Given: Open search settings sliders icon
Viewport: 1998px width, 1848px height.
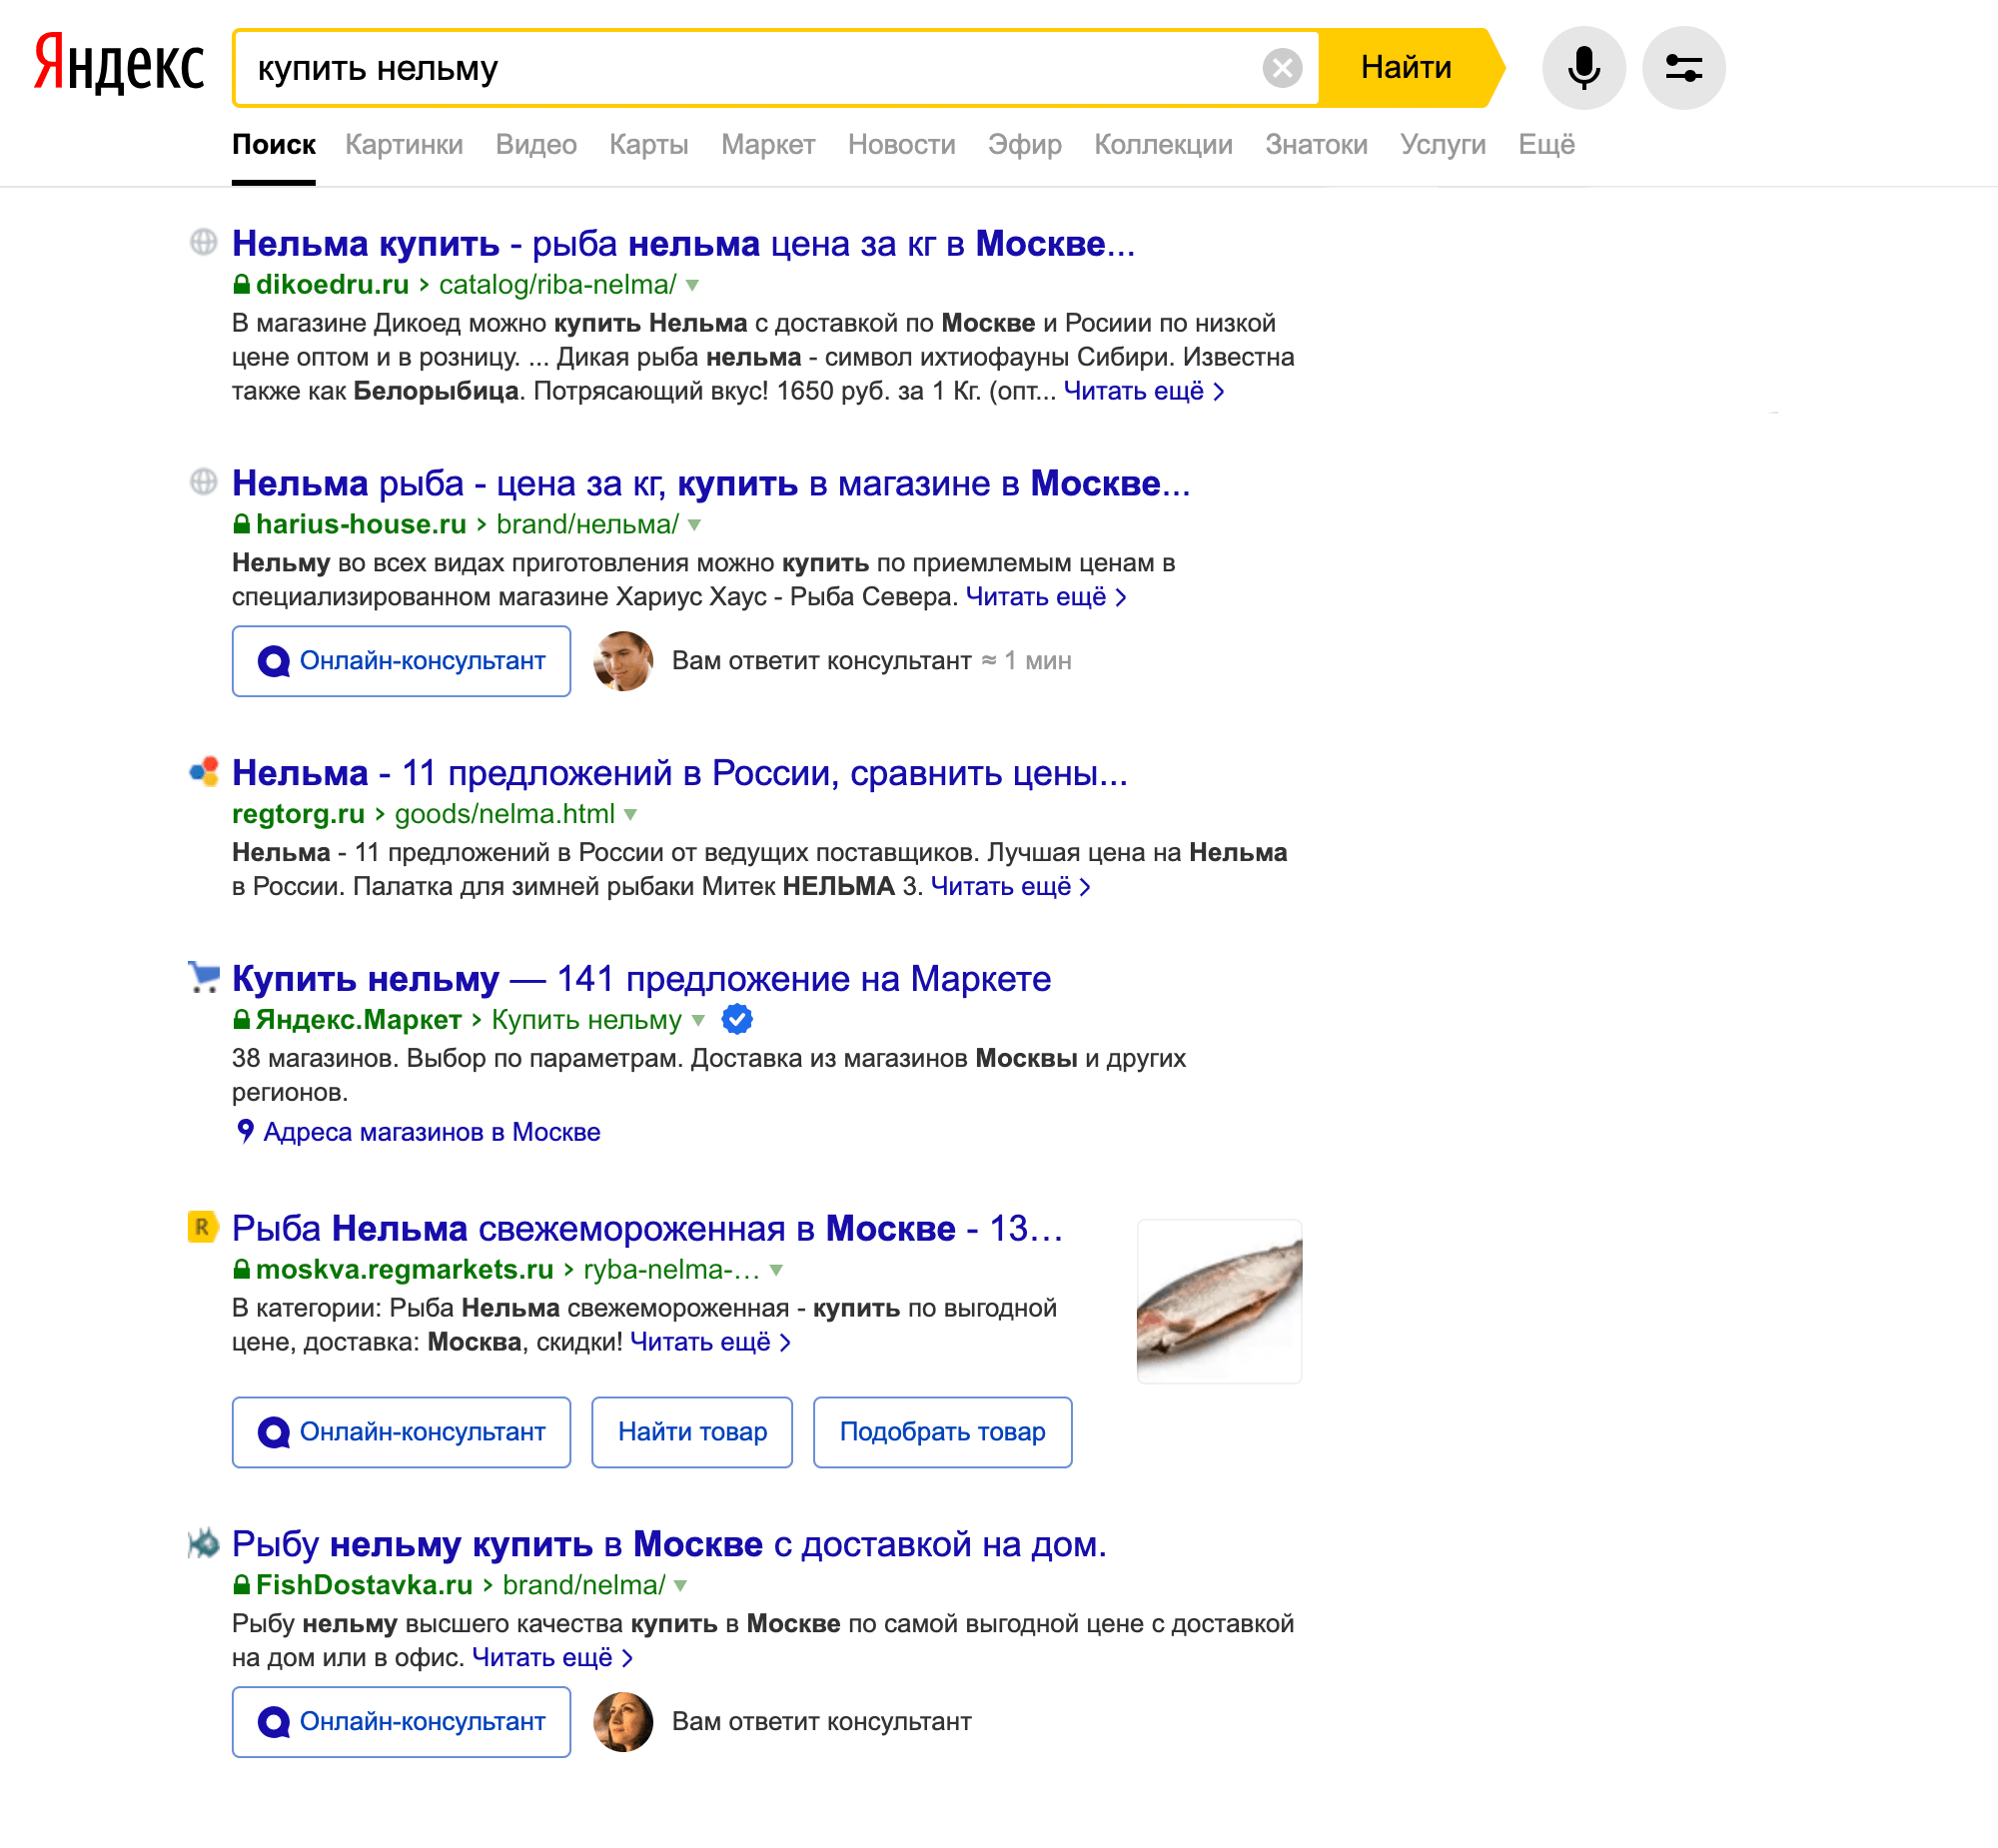Looking at the screenshot, I should click(1683, 68).
